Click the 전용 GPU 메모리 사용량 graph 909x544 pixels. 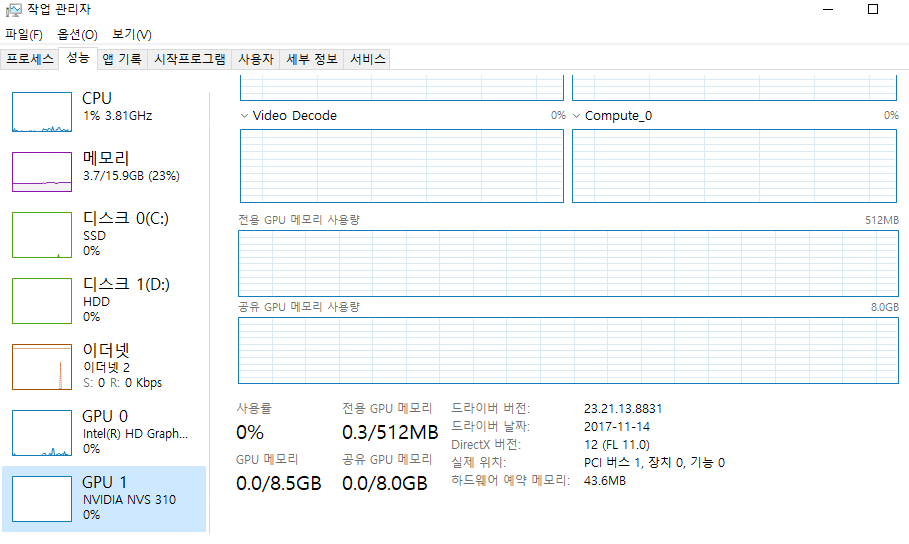(x=568, y=261)
